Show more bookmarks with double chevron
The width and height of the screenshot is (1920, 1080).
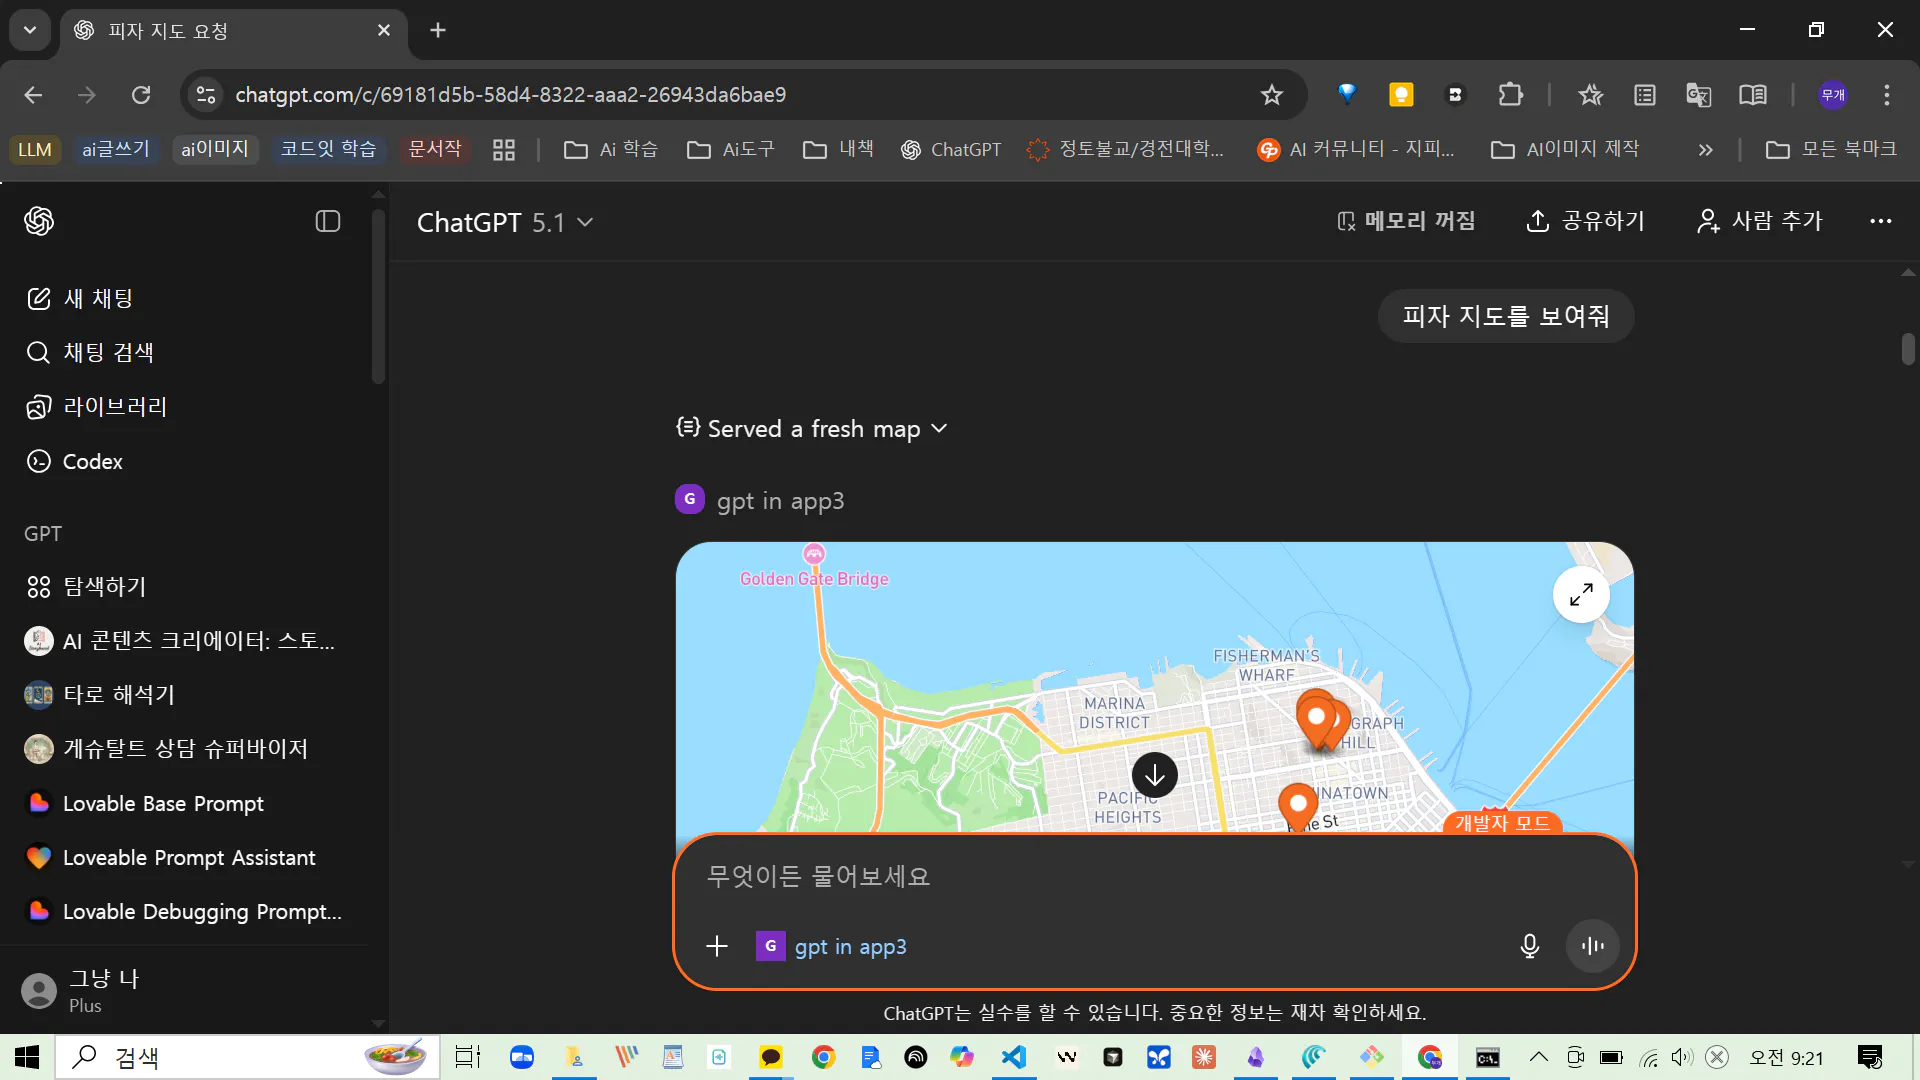[x=1705, y=150]
